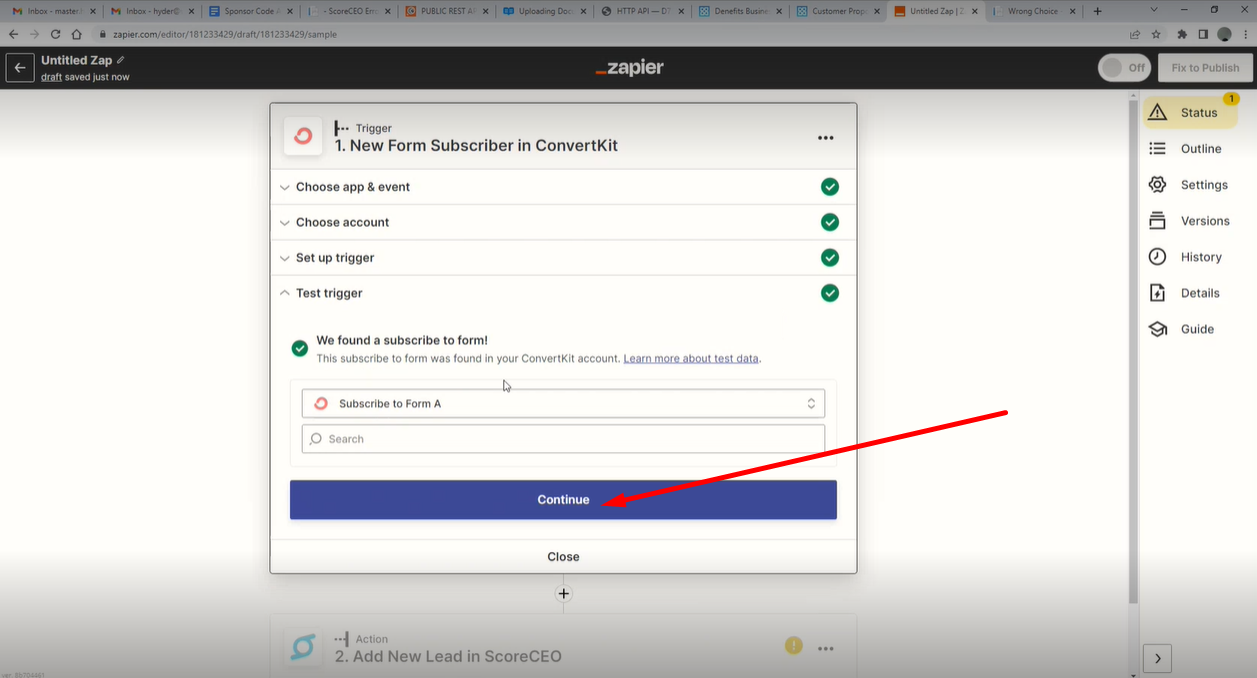Open a new browser tab
The height and width of the screenshot is (678, 1257).
1098,11
